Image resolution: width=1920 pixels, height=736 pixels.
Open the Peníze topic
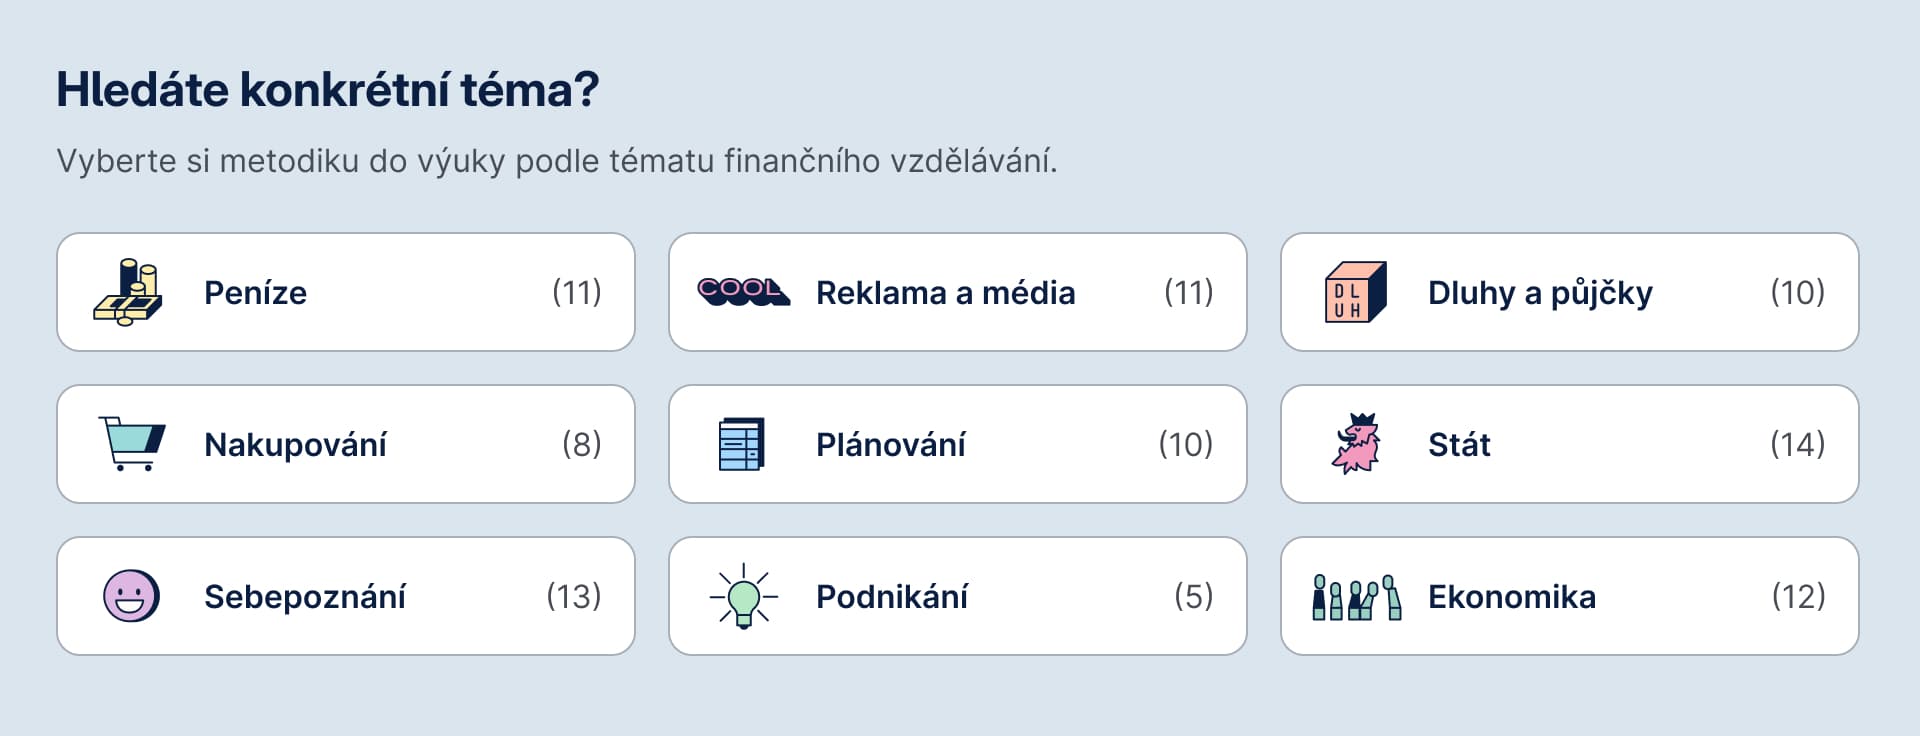click(x=255, y=293)
